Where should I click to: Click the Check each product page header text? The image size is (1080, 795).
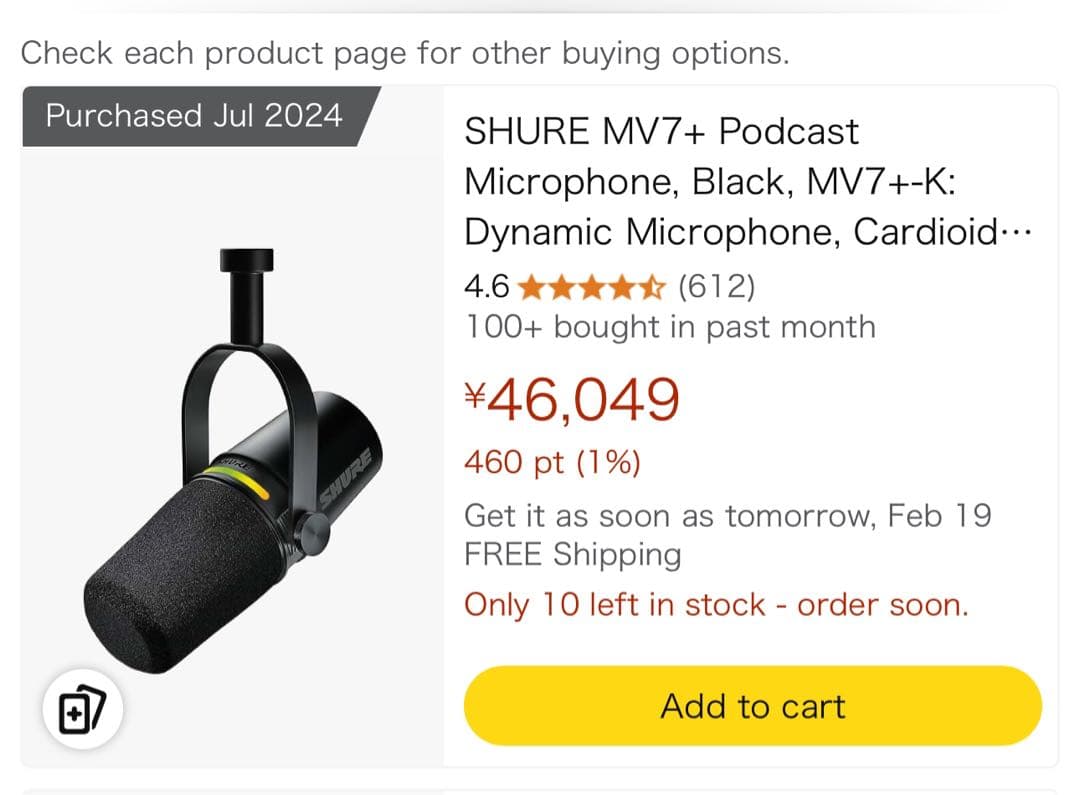point(405,52)
